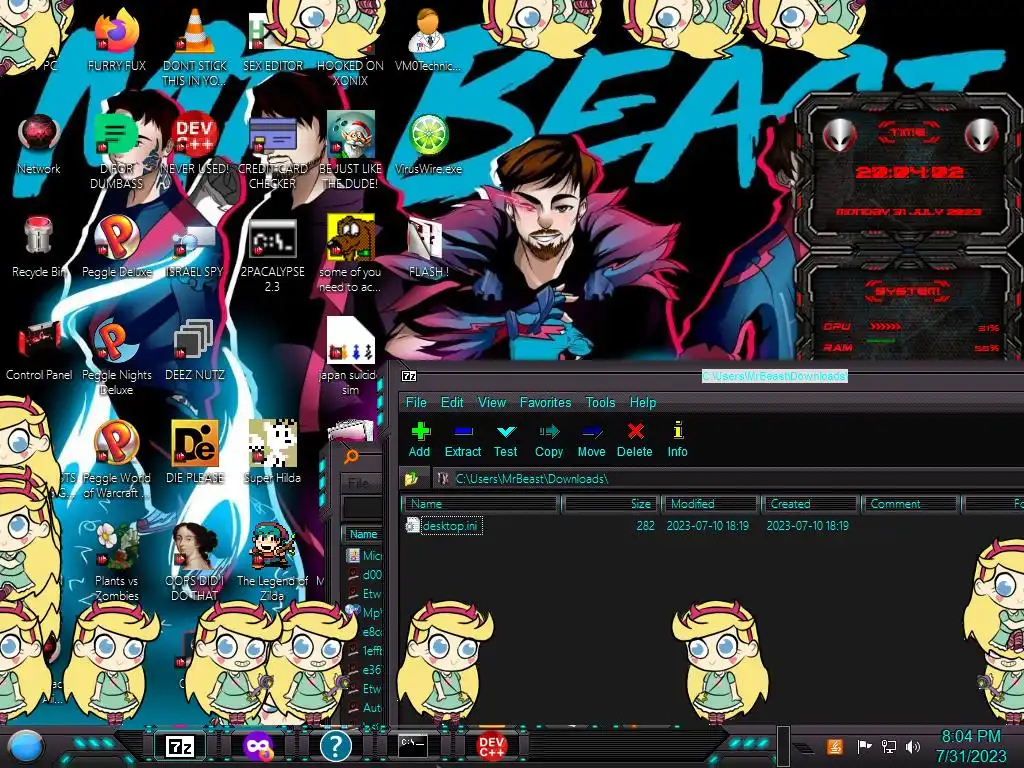Select the VirusWire.exe lime icon

click(x=428, y=144)
